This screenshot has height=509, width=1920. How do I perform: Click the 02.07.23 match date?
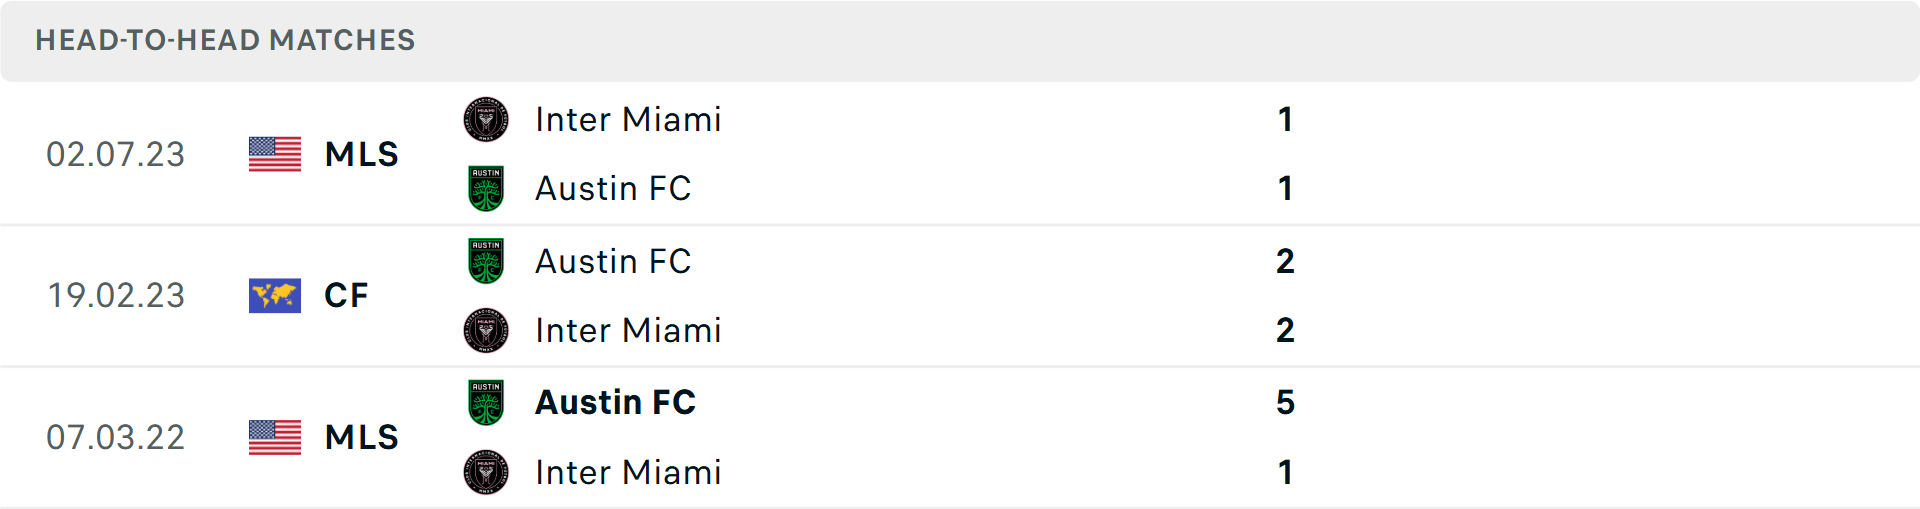(x=116, y=154)
